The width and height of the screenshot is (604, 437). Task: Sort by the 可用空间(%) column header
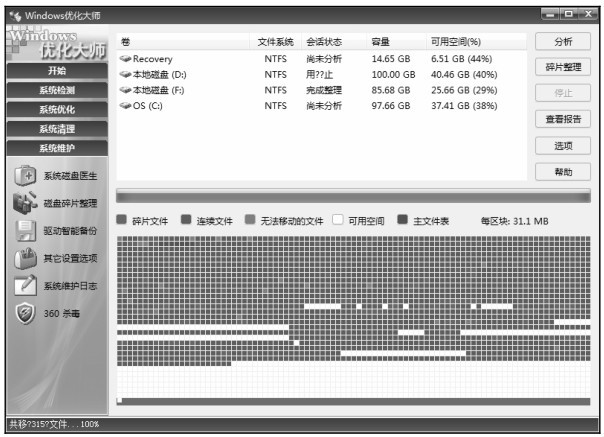[x=476, y=42]
